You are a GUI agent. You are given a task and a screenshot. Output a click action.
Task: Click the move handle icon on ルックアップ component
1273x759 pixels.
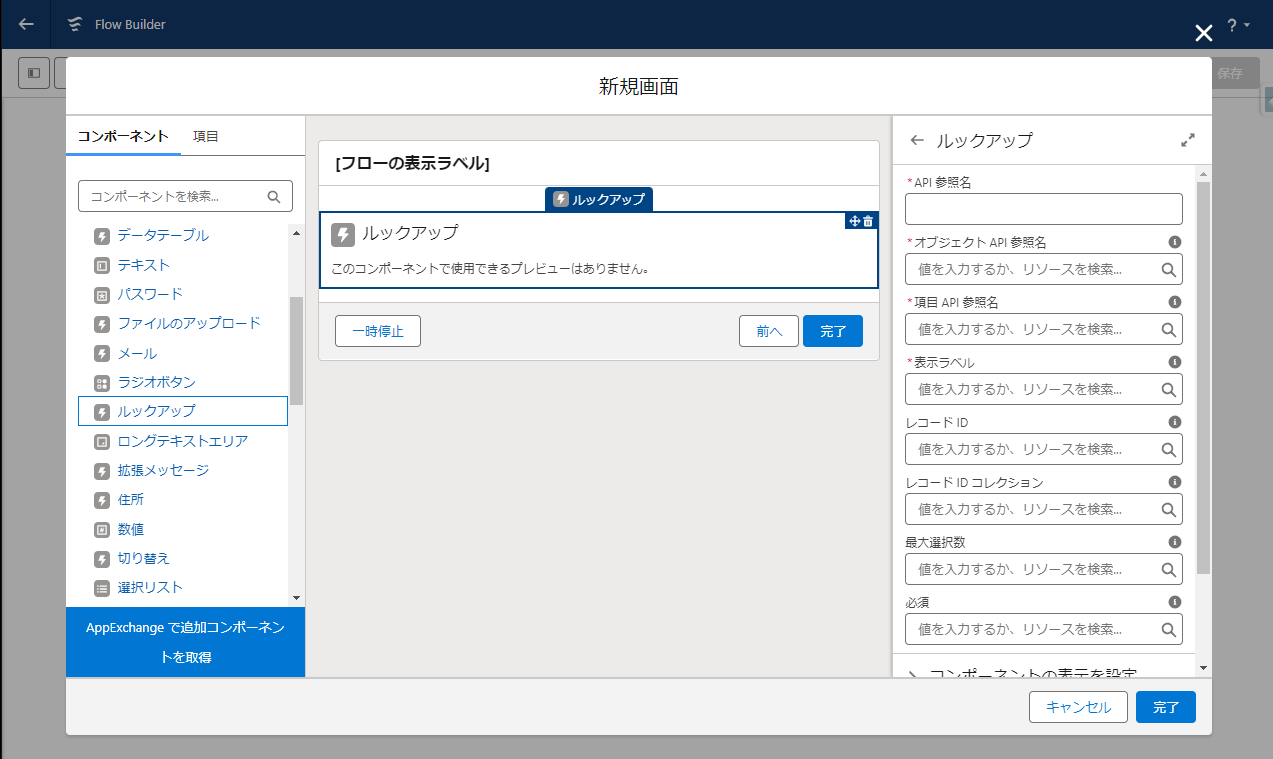(855, 221)
